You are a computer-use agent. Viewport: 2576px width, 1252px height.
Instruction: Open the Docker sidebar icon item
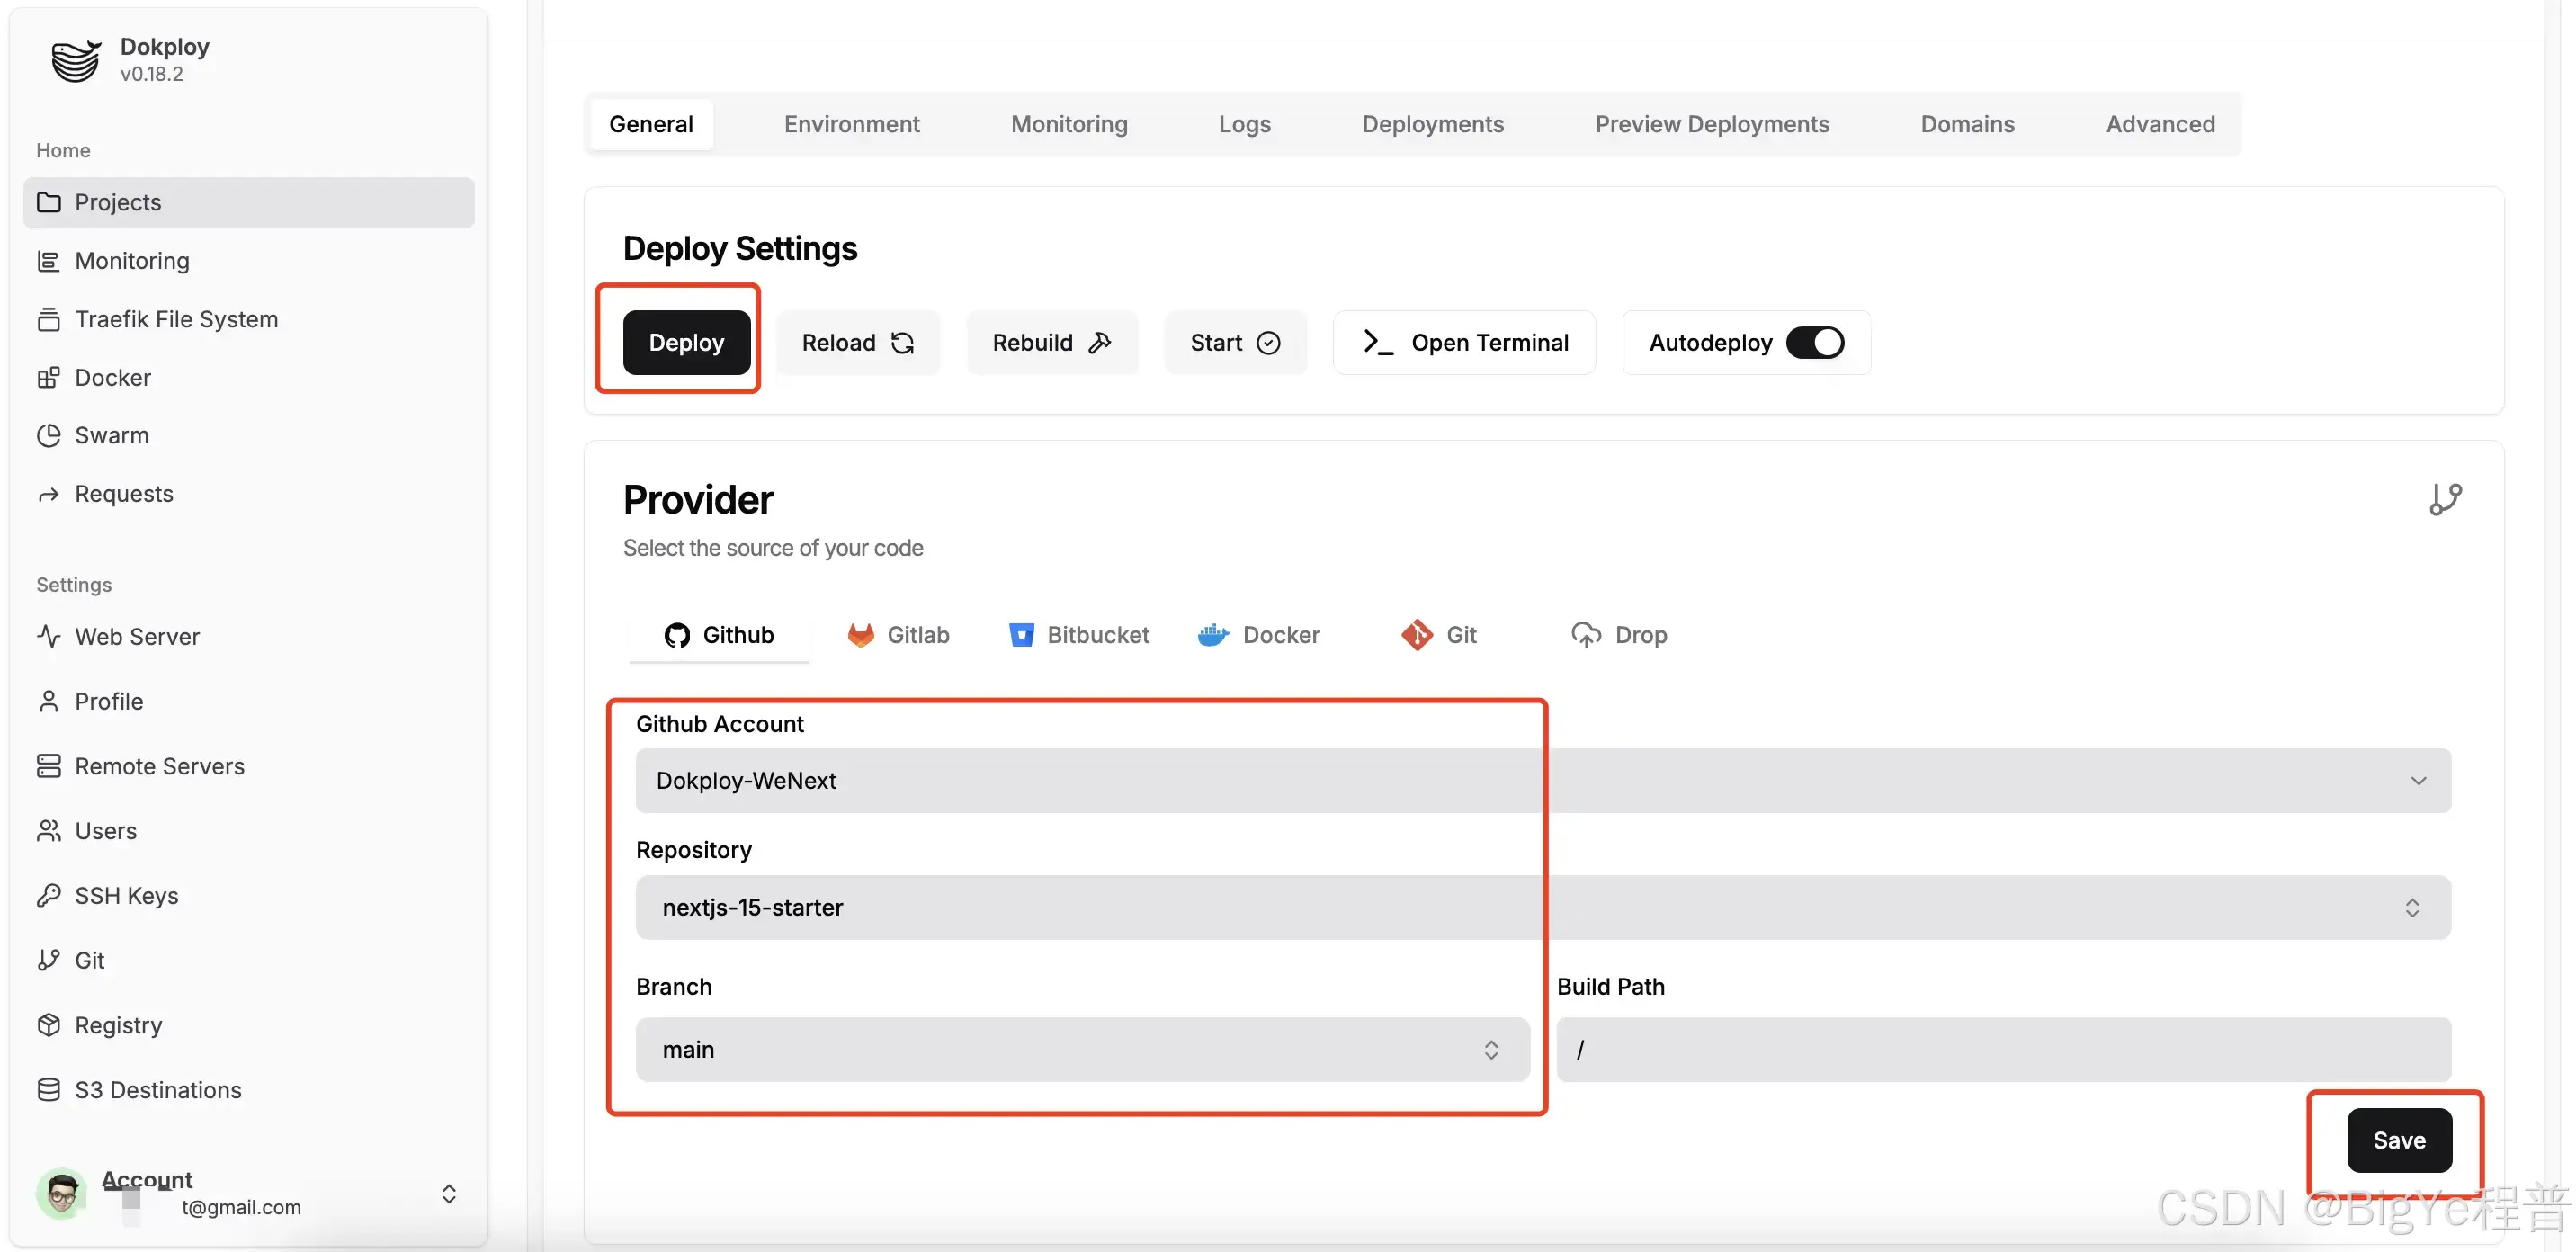(x=48, y=378)
